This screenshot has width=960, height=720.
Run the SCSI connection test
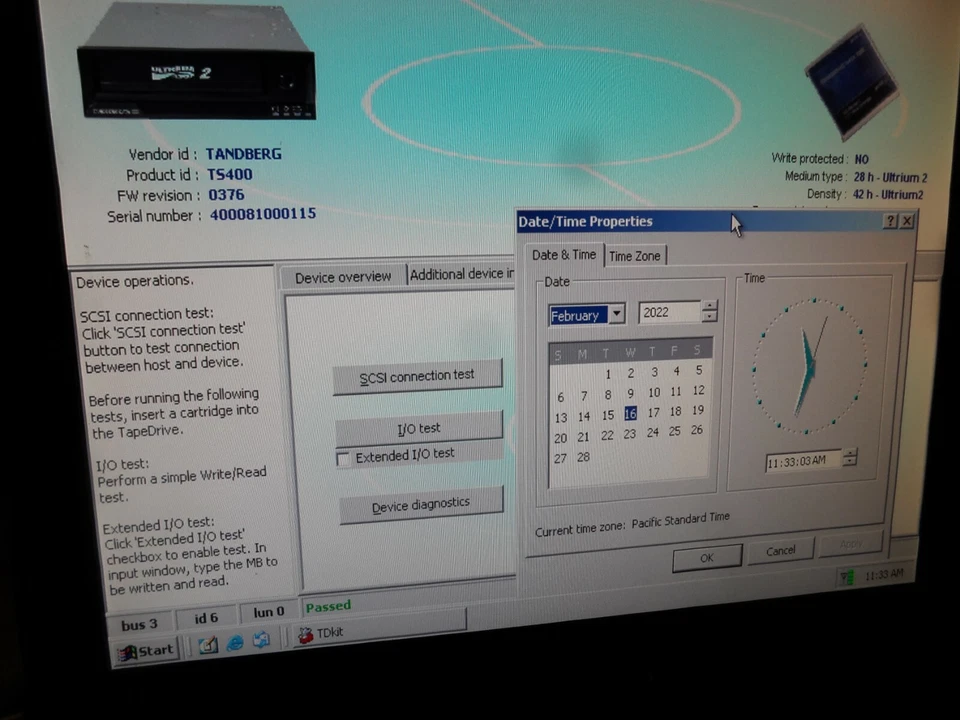(417, 375)
